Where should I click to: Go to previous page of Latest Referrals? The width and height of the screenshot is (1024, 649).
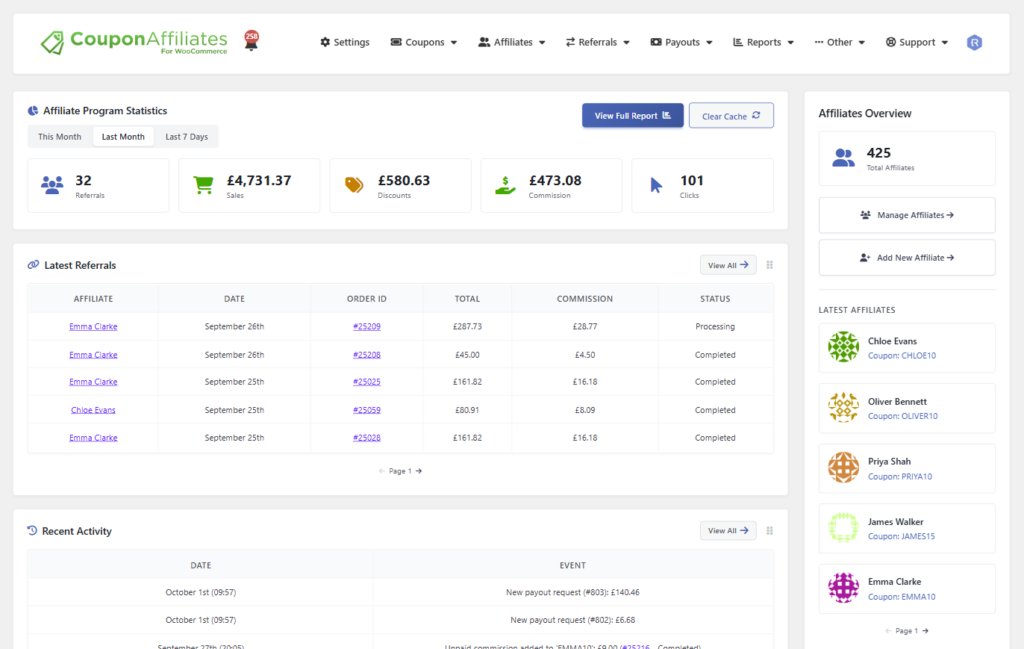pyautogui.click(x=381, y=471)
